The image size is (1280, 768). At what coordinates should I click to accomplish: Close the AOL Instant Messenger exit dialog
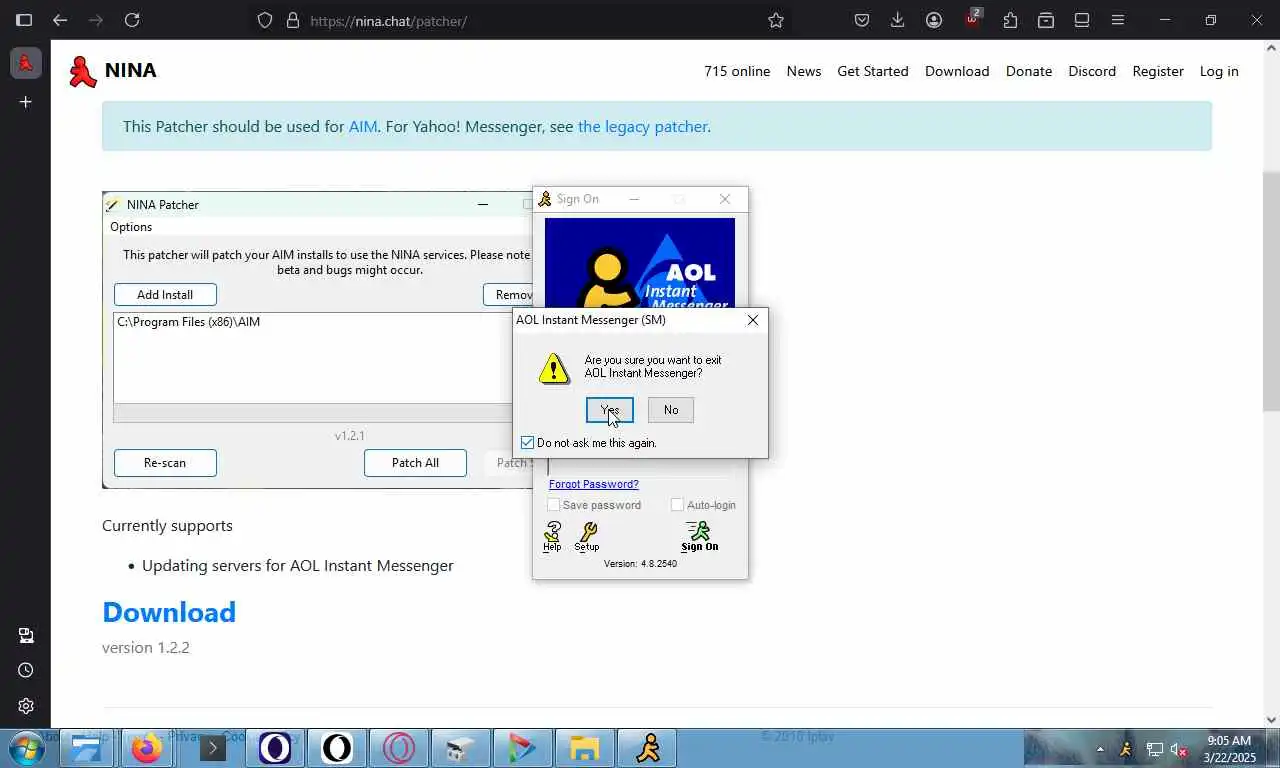[753, 320]
